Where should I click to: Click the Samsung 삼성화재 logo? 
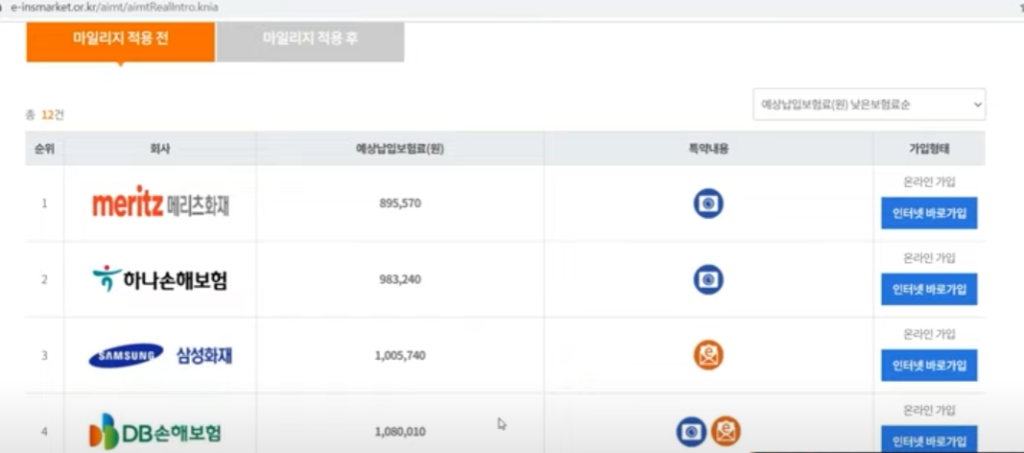pyautogui.click(x=160, y=355)
